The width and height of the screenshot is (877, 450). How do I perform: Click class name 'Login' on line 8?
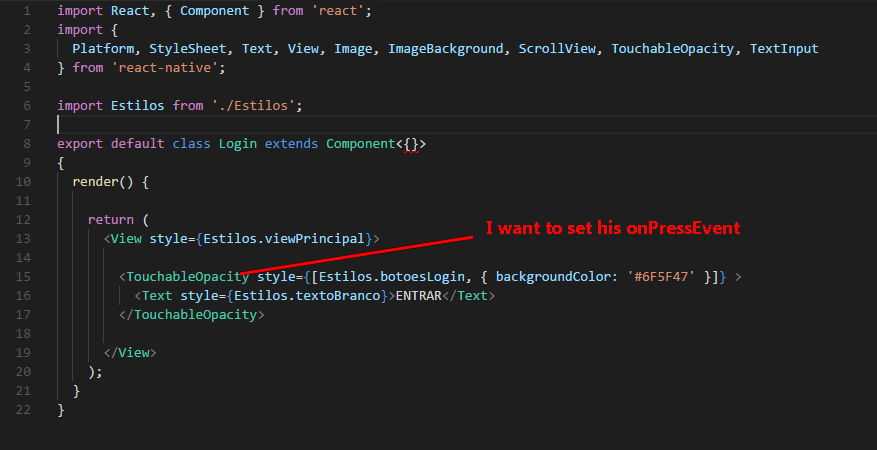(238, 144)
